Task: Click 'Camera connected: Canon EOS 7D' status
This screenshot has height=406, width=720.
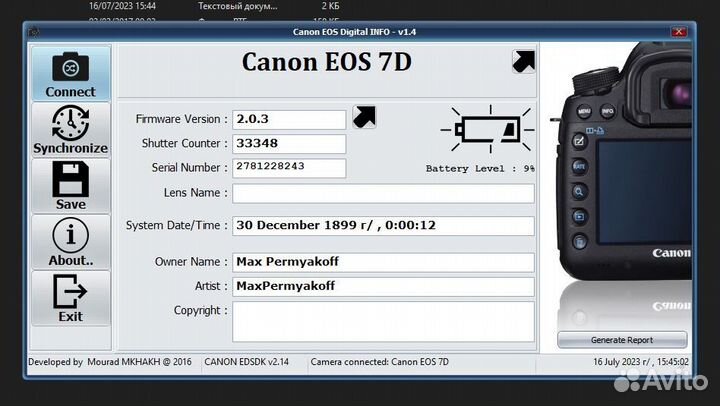Action: tap(380, 362)
